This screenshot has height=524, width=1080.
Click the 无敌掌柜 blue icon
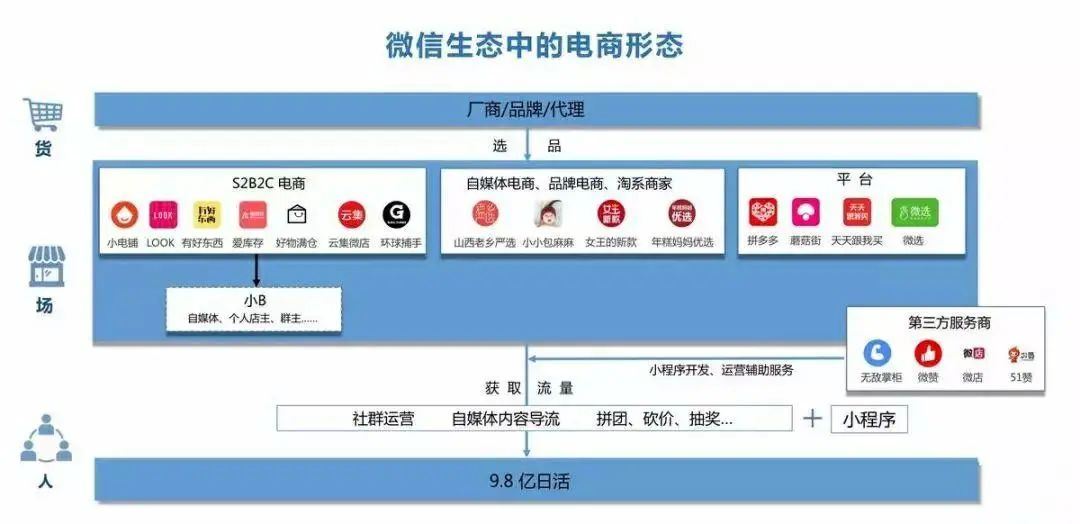[877, 353]
